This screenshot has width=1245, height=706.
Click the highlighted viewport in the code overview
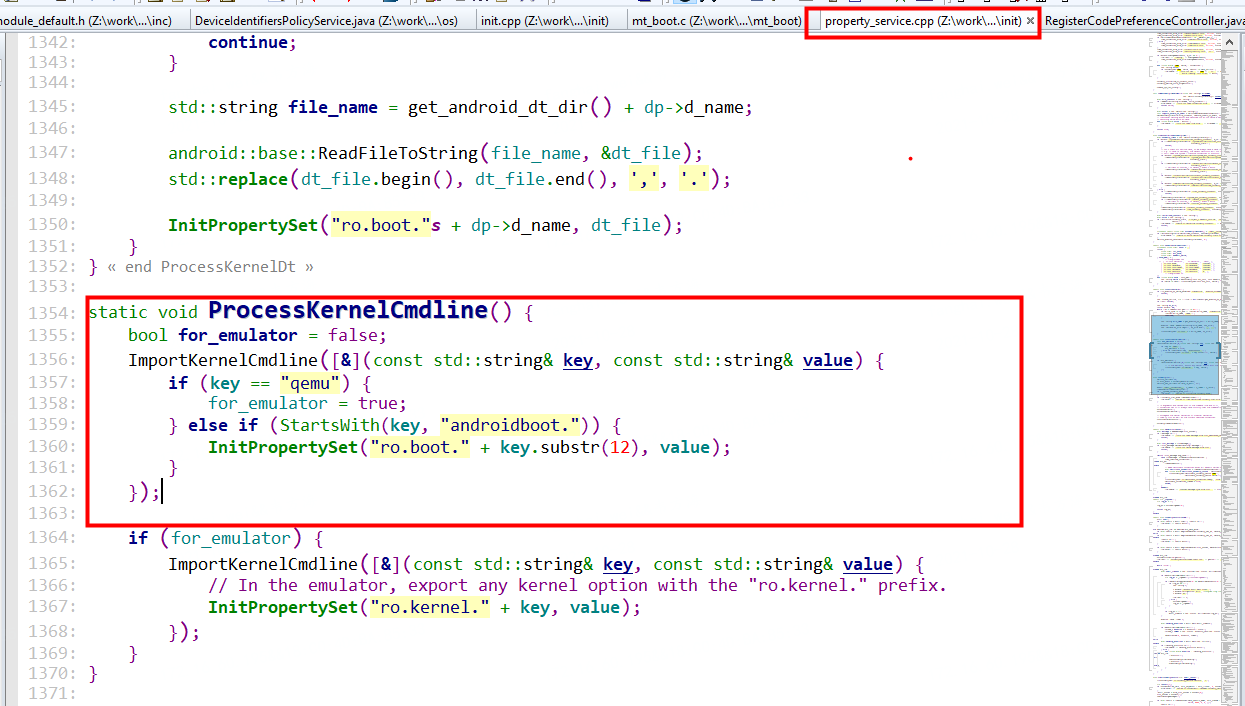coord(1185,354)
